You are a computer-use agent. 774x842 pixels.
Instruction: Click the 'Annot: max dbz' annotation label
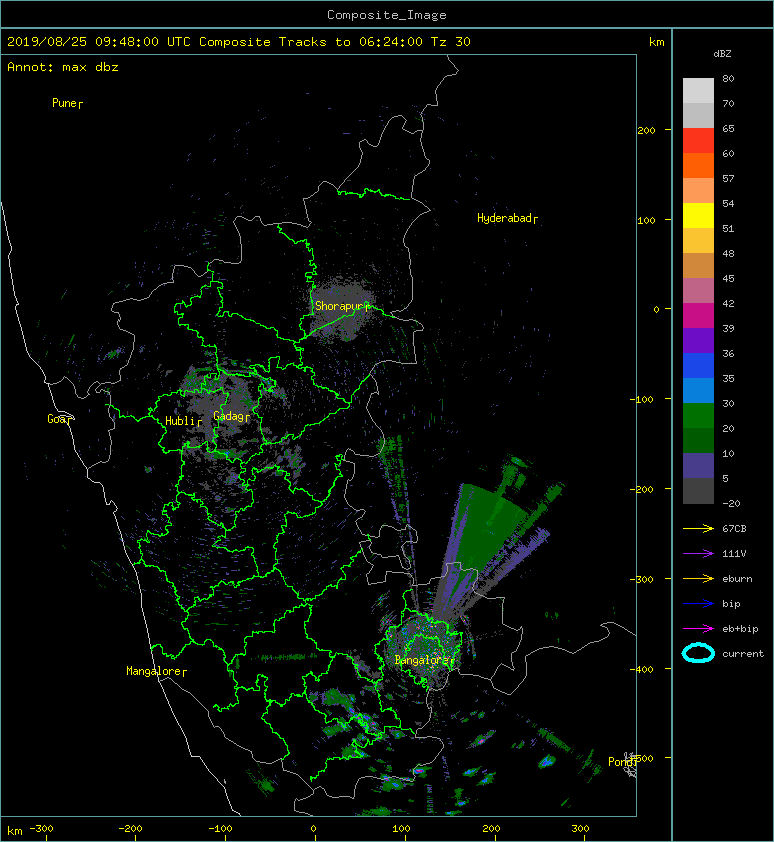(63, 67)
